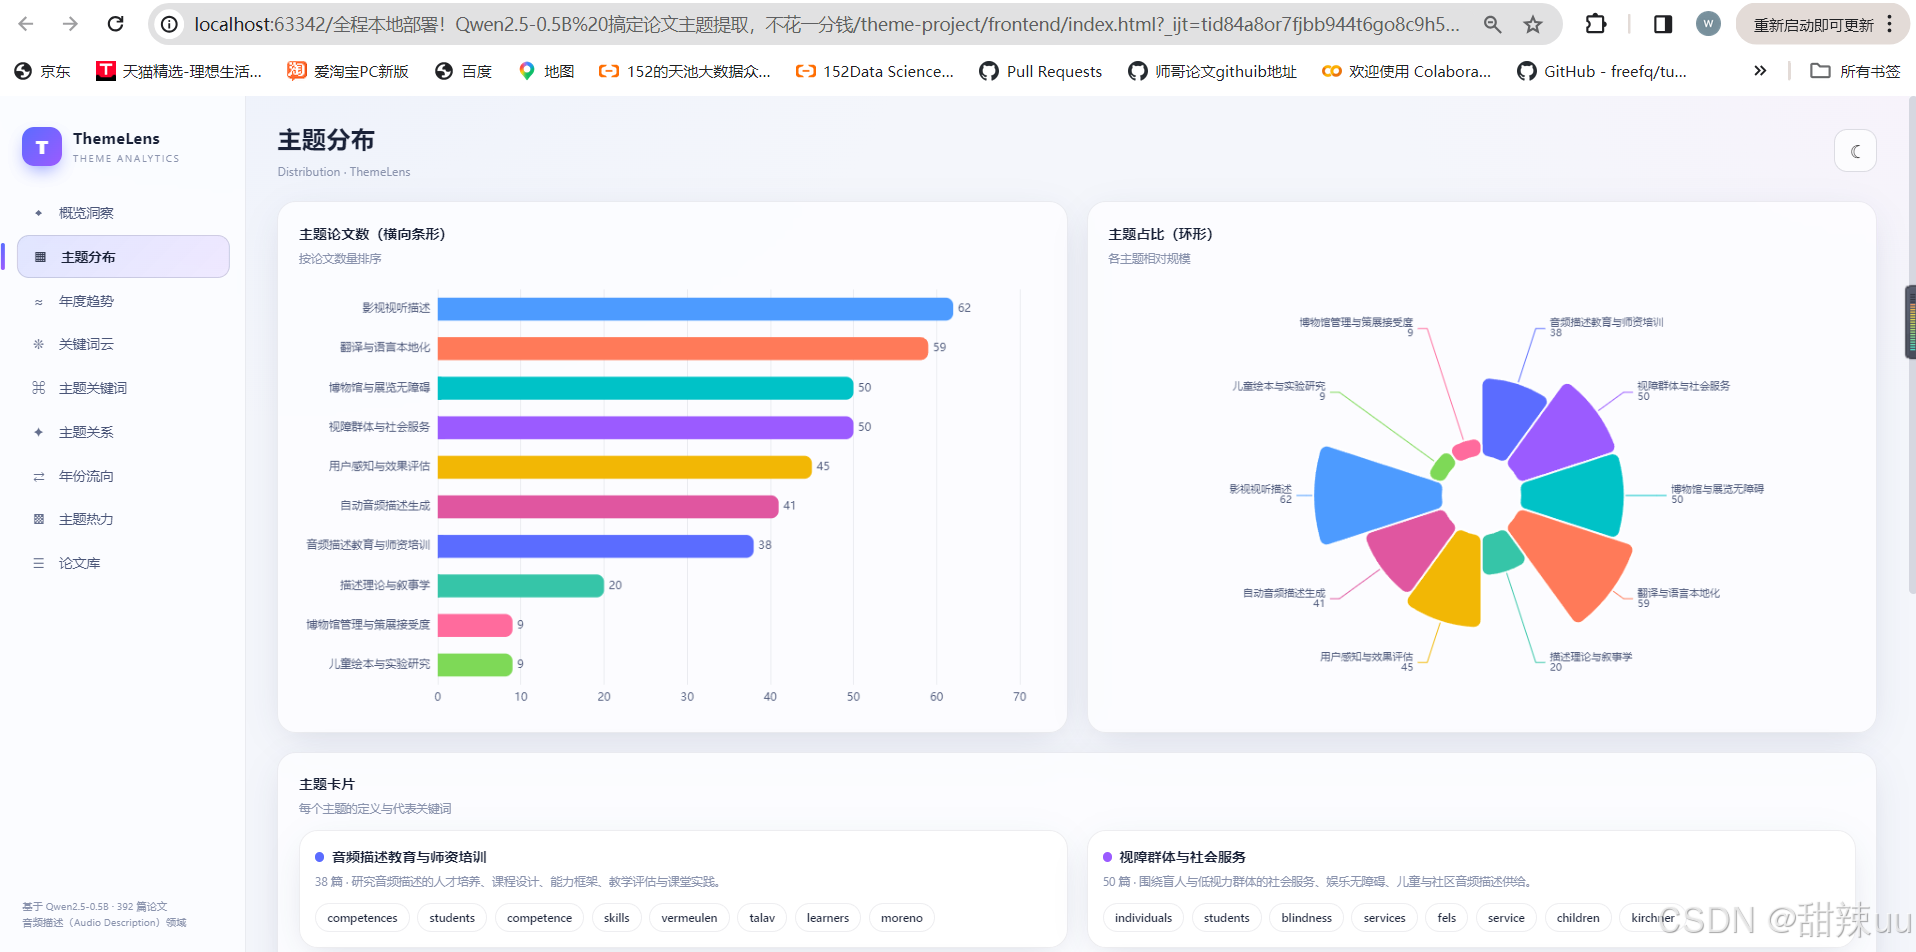Open 所有书签 folder
1916x952 pixels.
(1855, 71)
